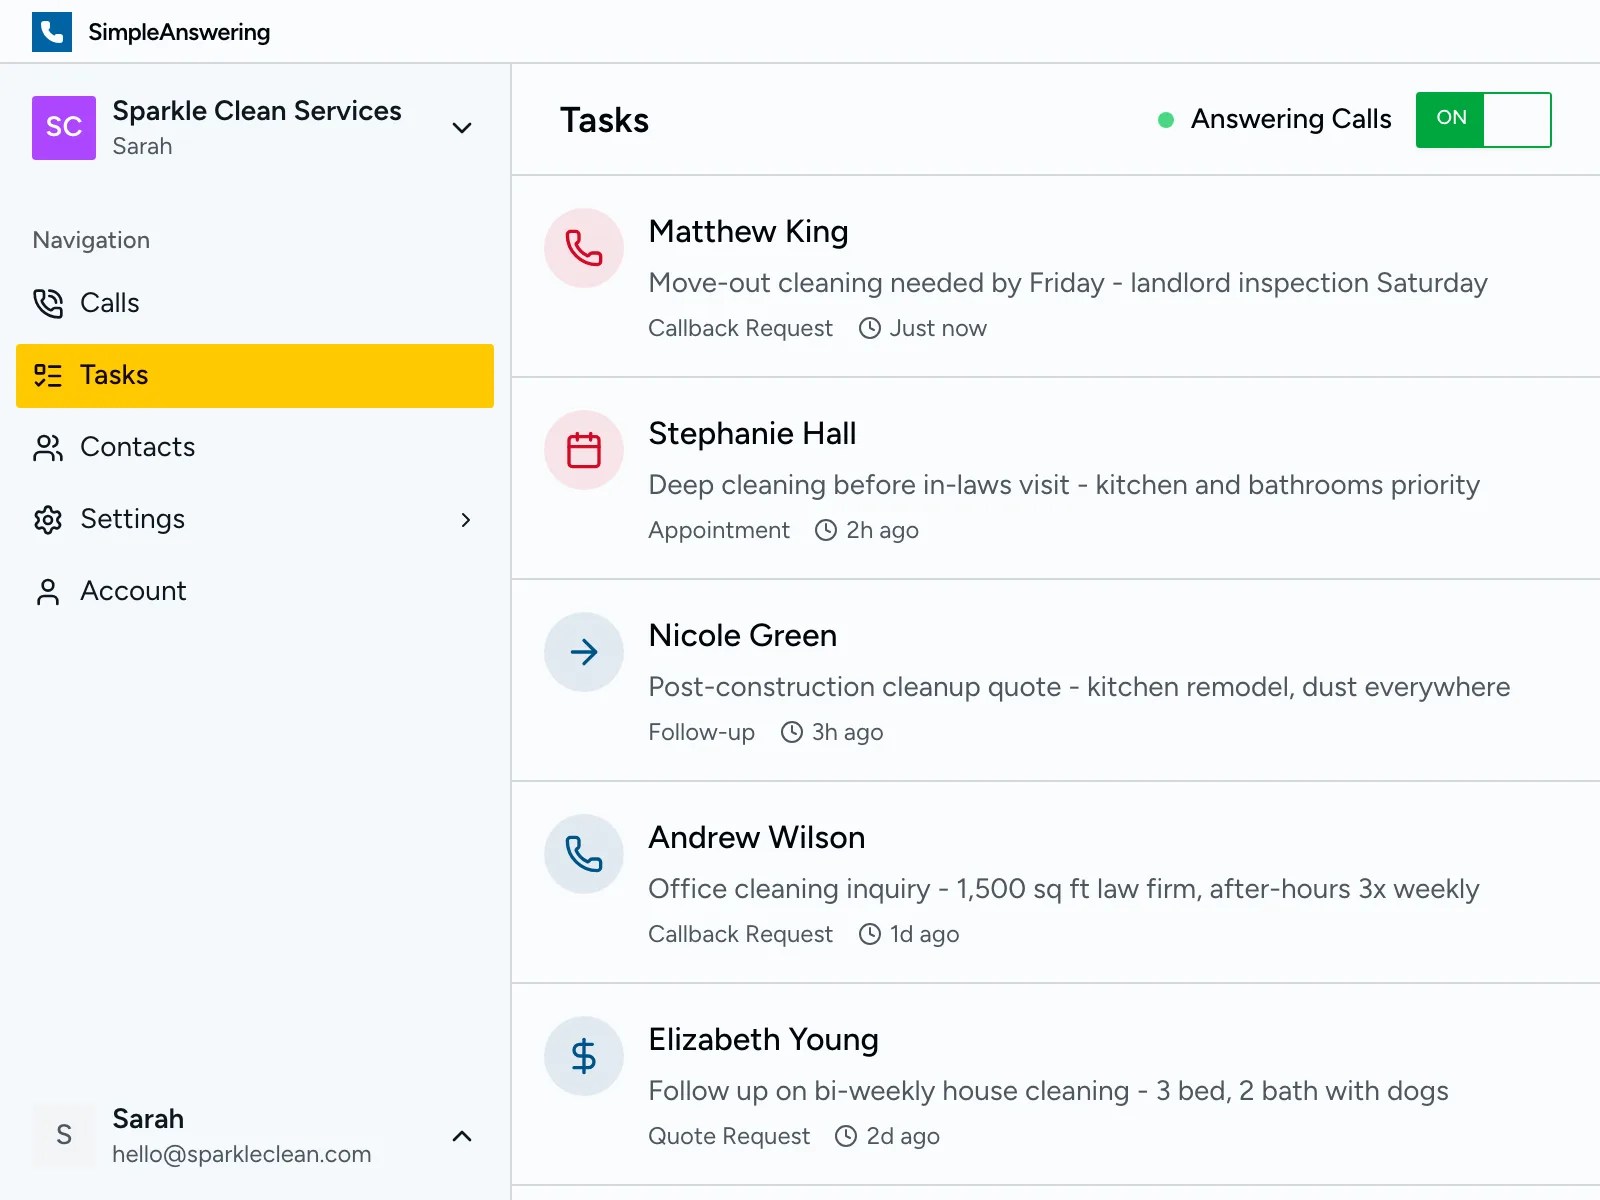Select the Calls icon in the sidebar

(48, 303)
